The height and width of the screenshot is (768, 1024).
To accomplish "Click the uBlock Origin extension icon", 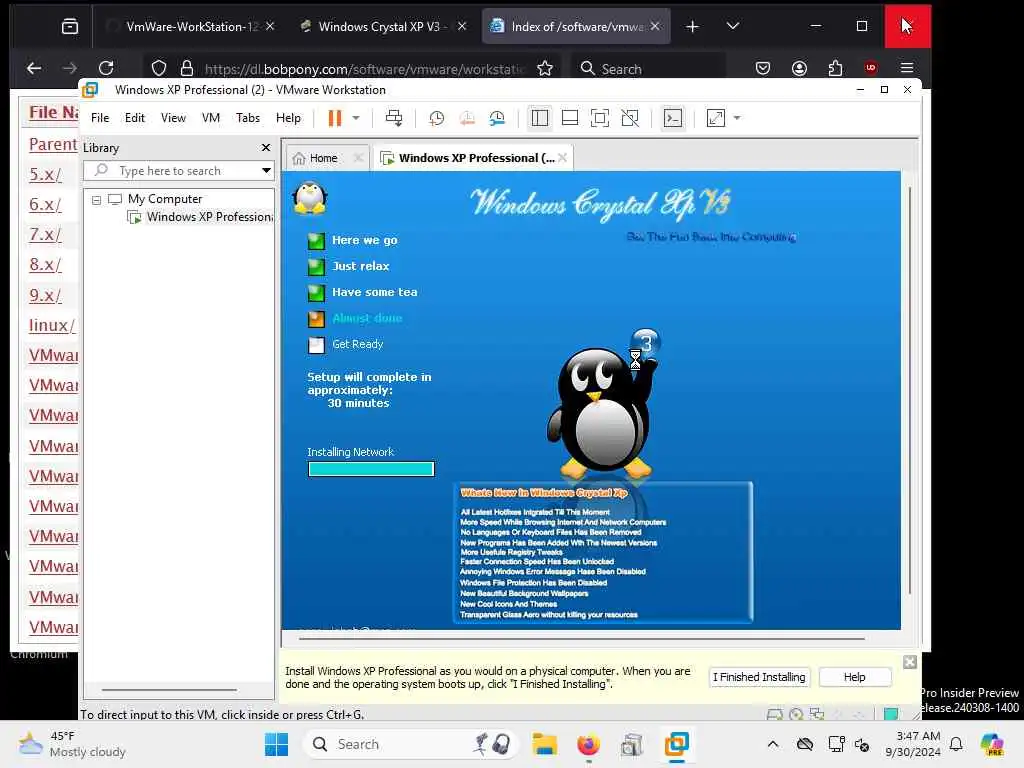I will tap(871, 68).
